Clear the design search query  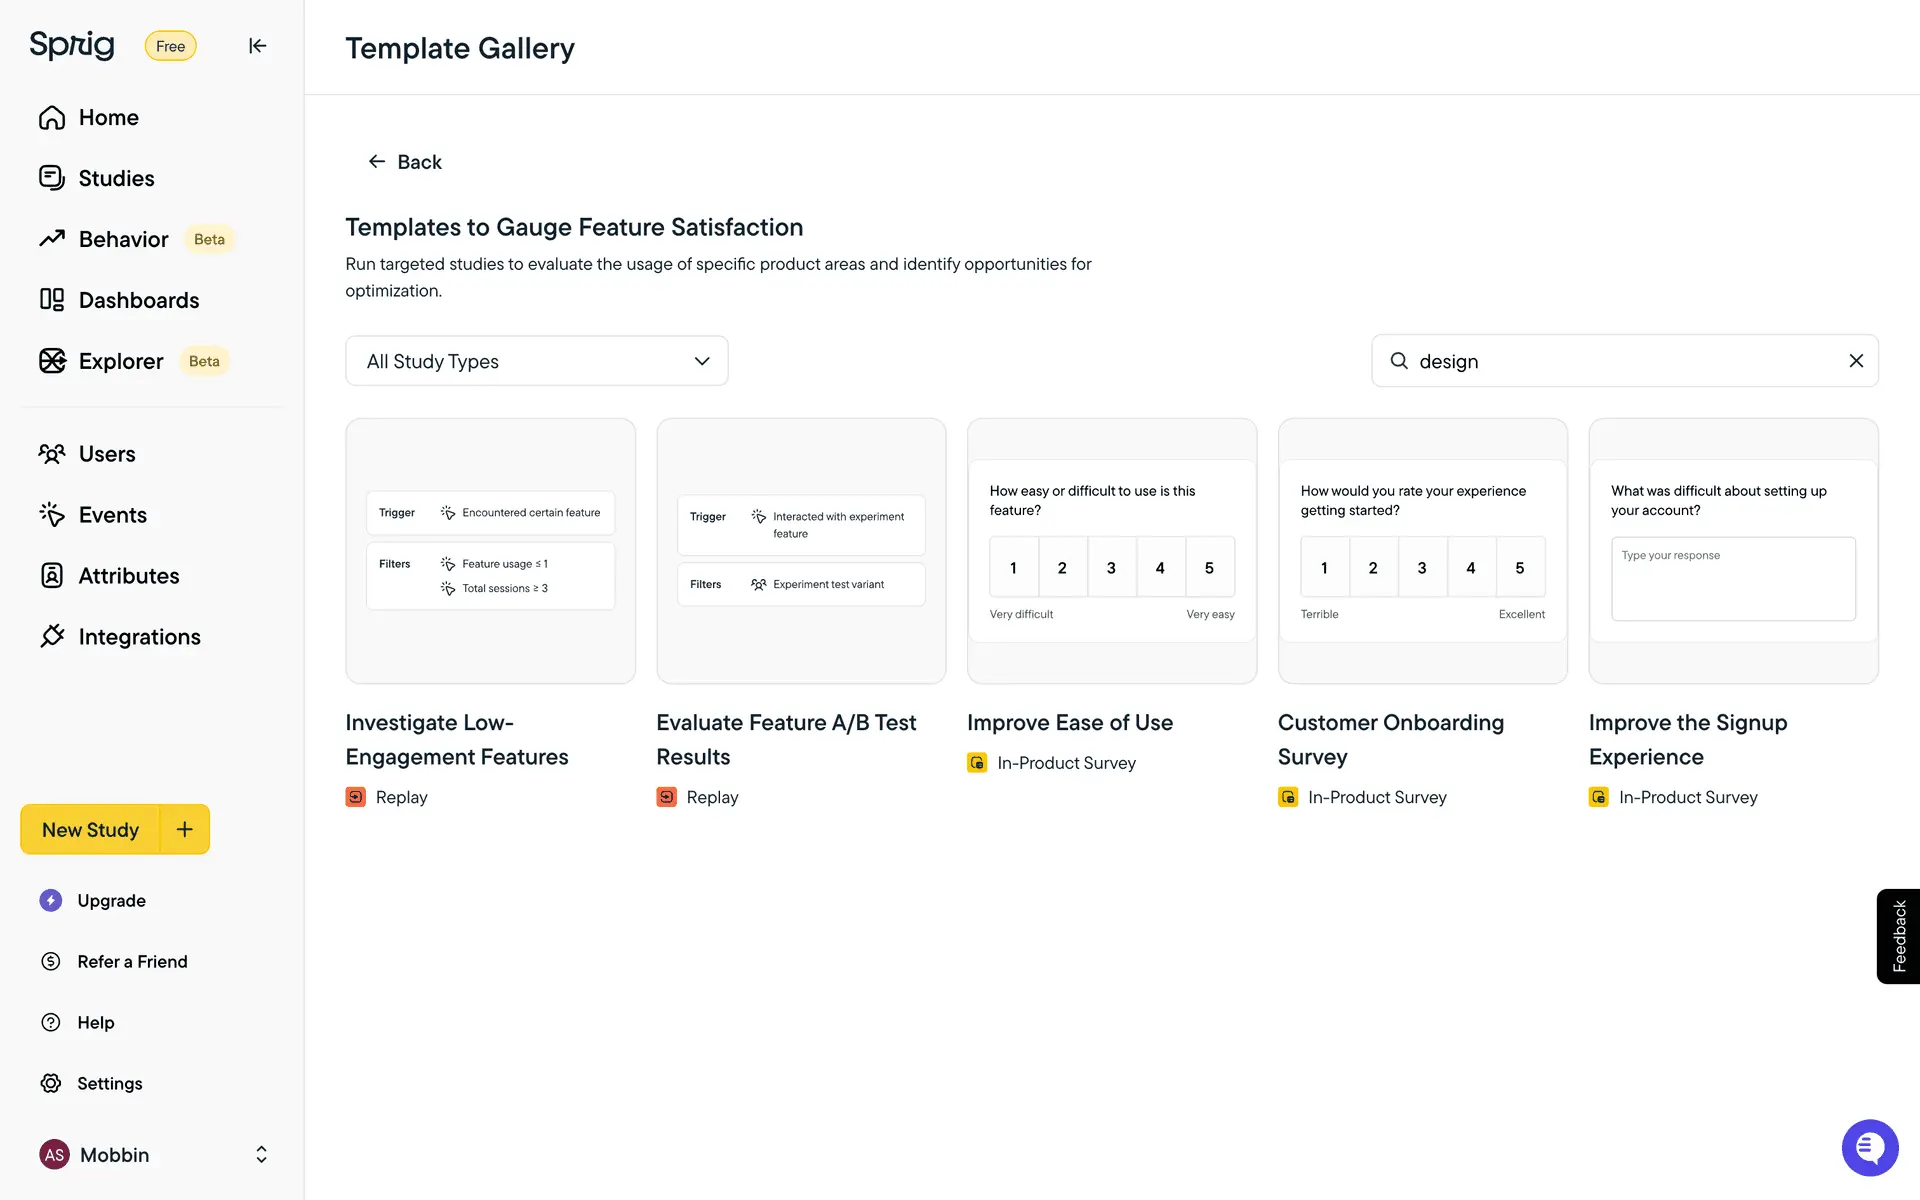click(1856, 361)
